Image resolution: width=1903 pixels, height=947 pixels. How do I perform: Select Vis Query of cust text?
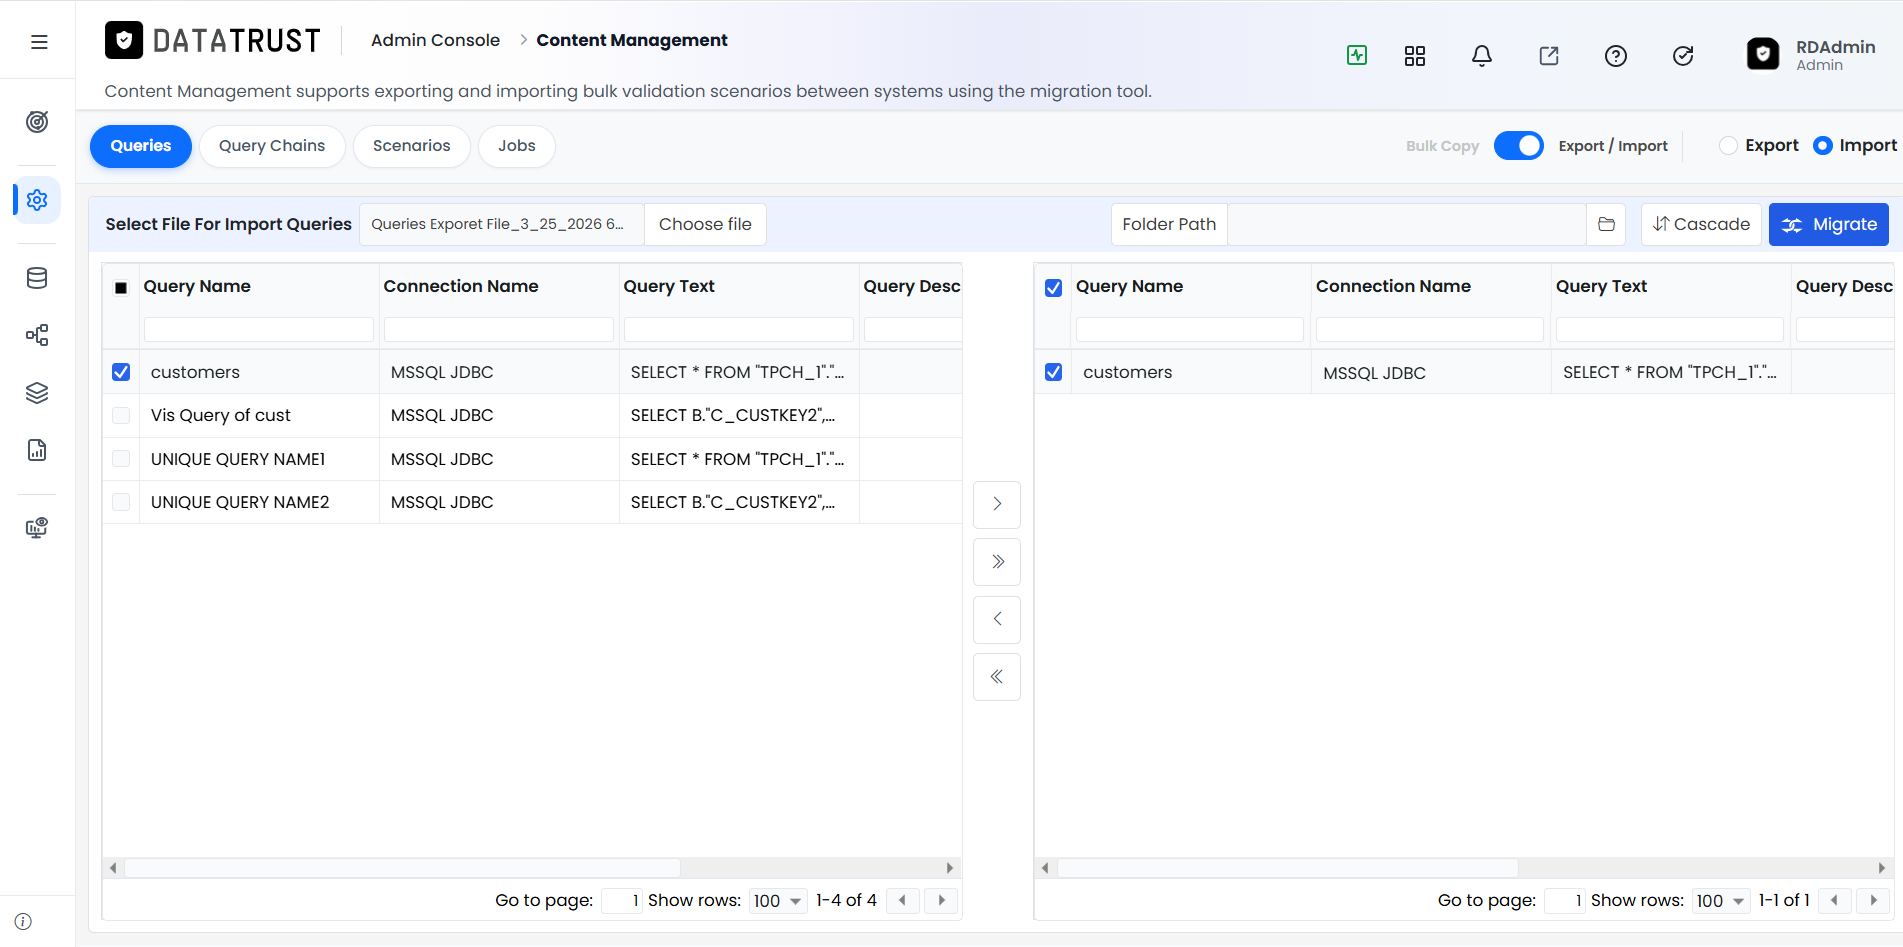tap(220, 415)
